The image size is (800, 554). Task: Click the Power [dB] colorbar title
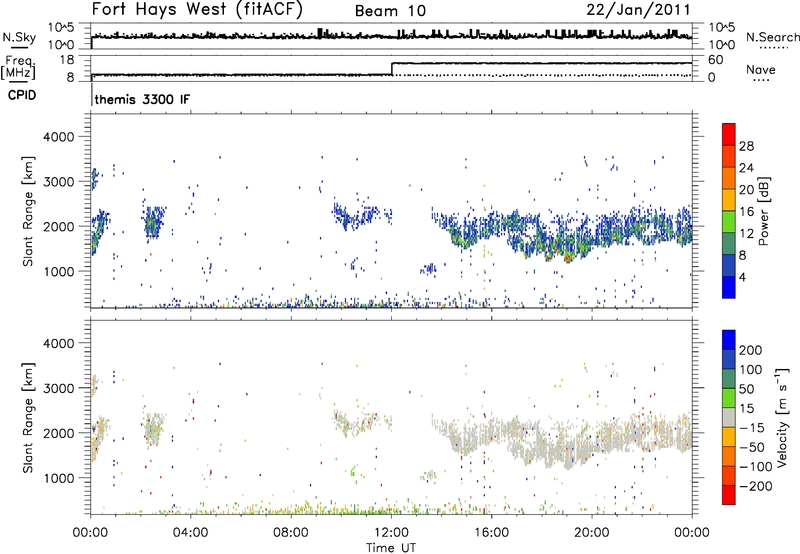tap(763, 211)
